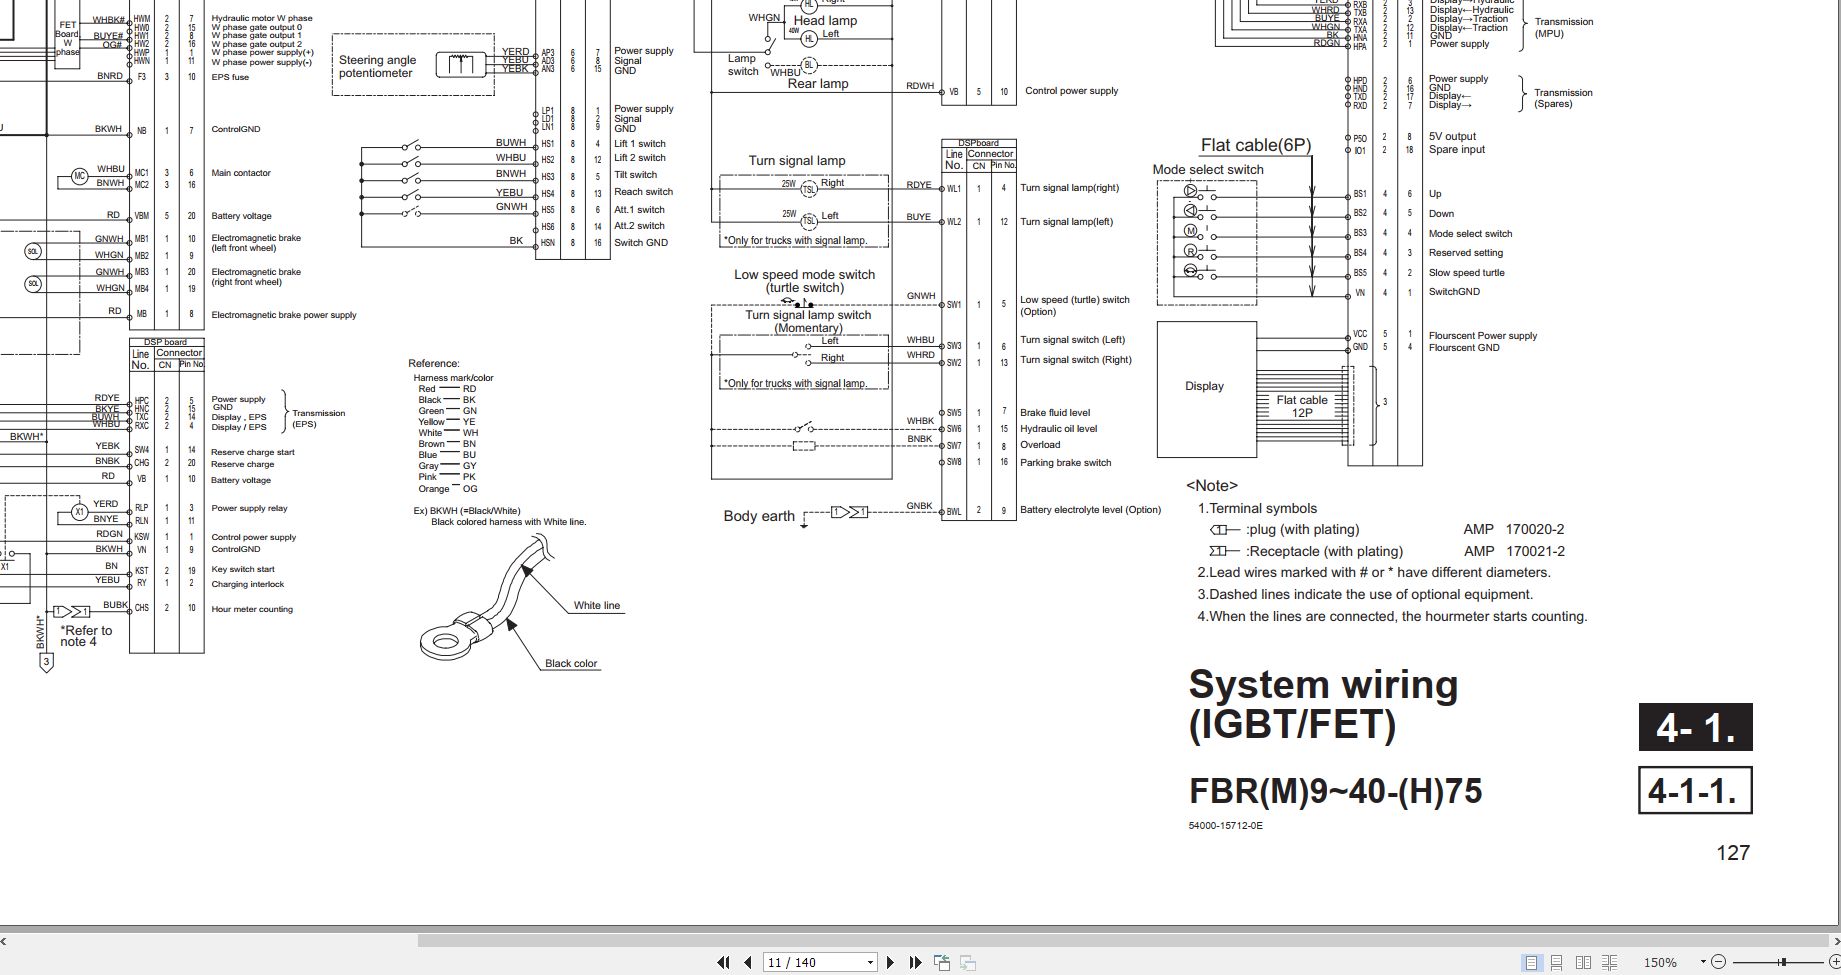Switch to continuous facing pages view
This screenshot has height=975, width=1841.
(1609, 962)
